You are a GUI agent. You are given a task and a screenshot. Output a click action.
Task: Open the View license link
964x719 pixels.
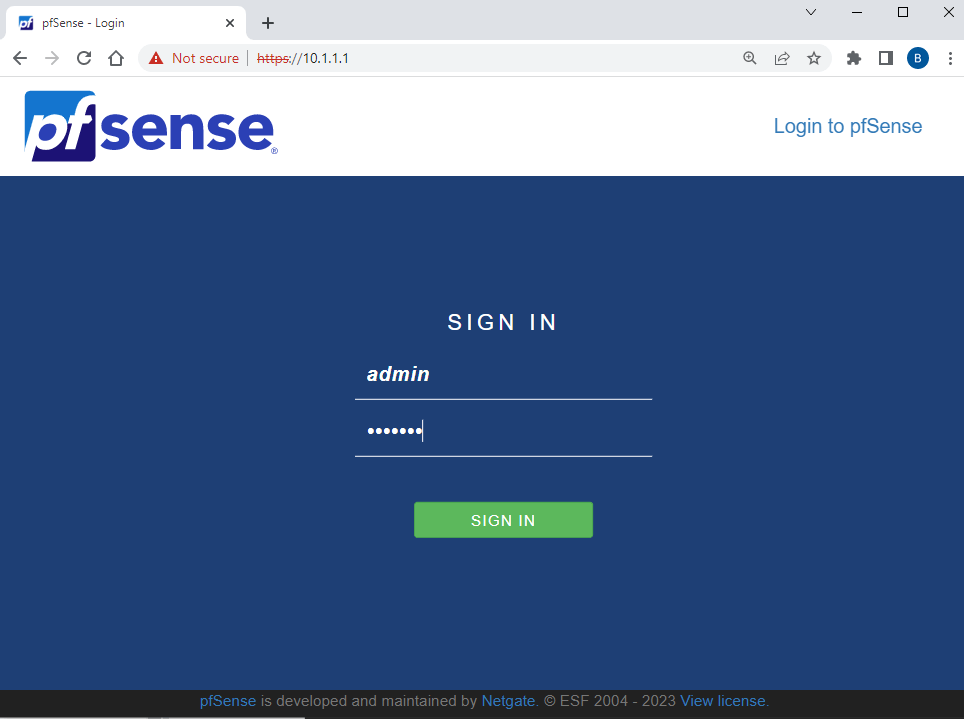pos(723,701)
